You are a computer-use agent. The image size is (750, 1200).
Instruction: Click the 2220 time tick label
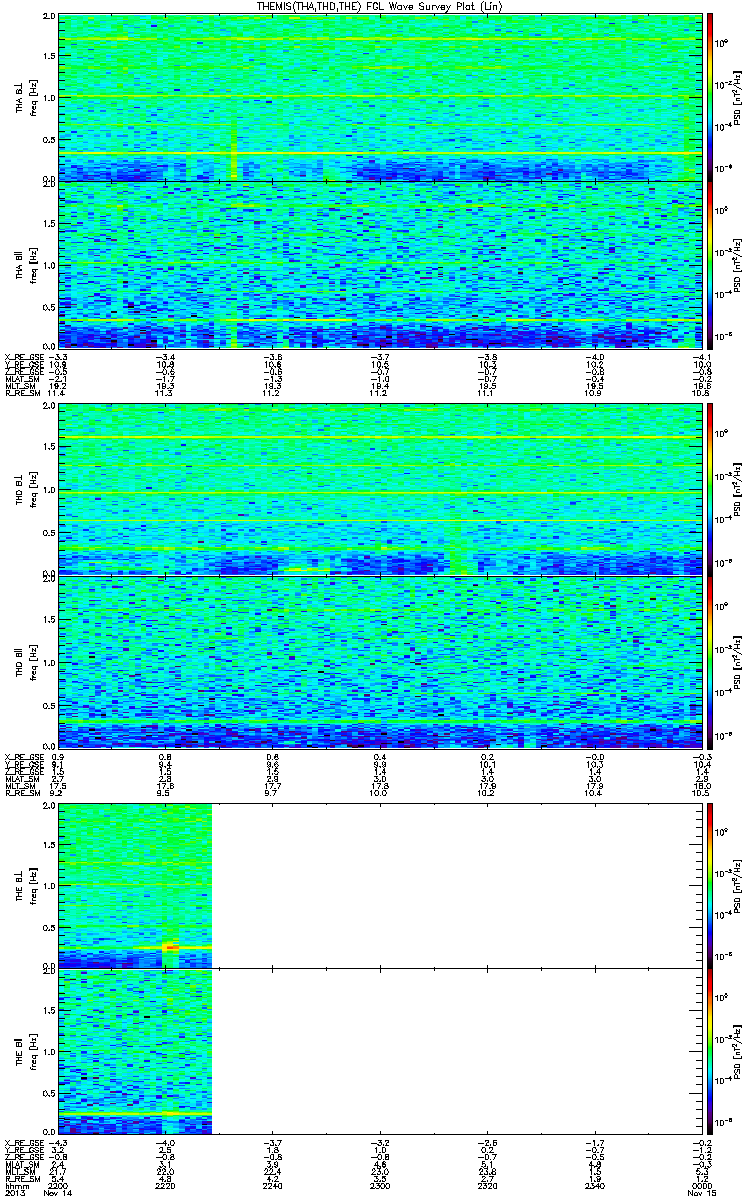pyautogui.click(x=164, y=1184)
